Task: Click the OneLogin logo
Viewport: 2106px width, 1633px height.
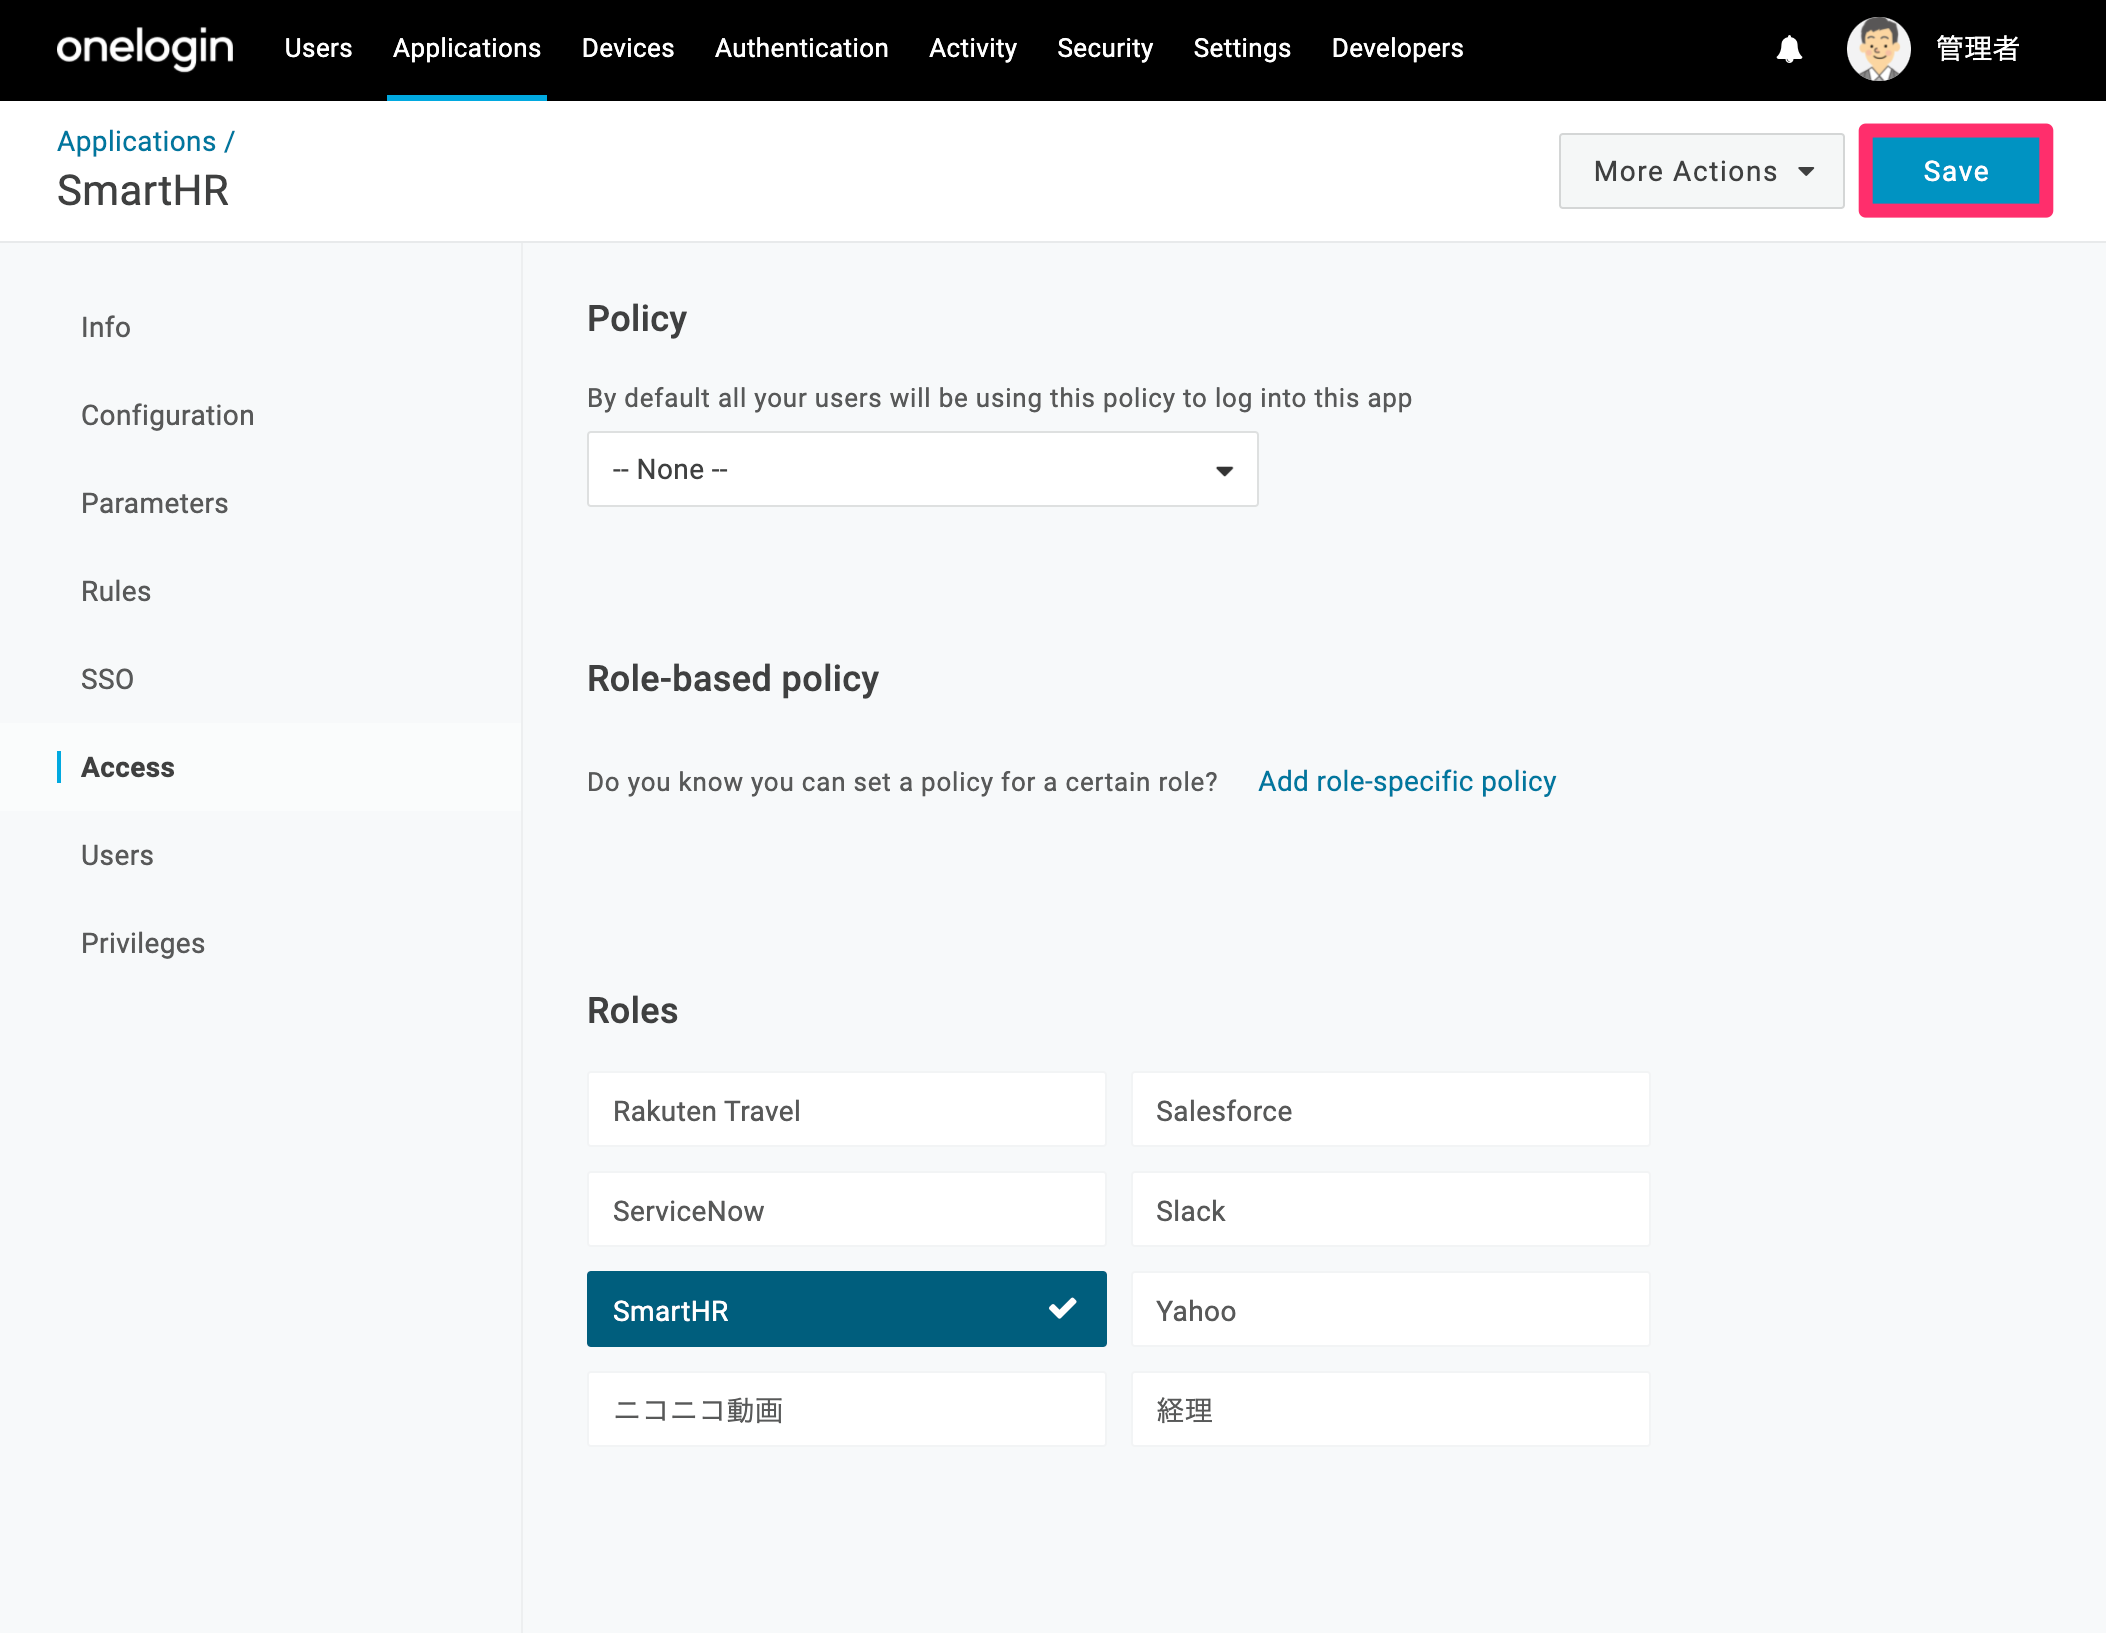Action: pos(145,48)
